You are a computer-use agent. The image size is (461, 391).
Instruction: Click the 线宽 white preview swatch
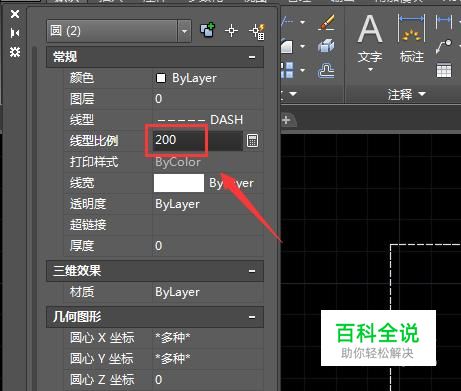click(179, 183)
